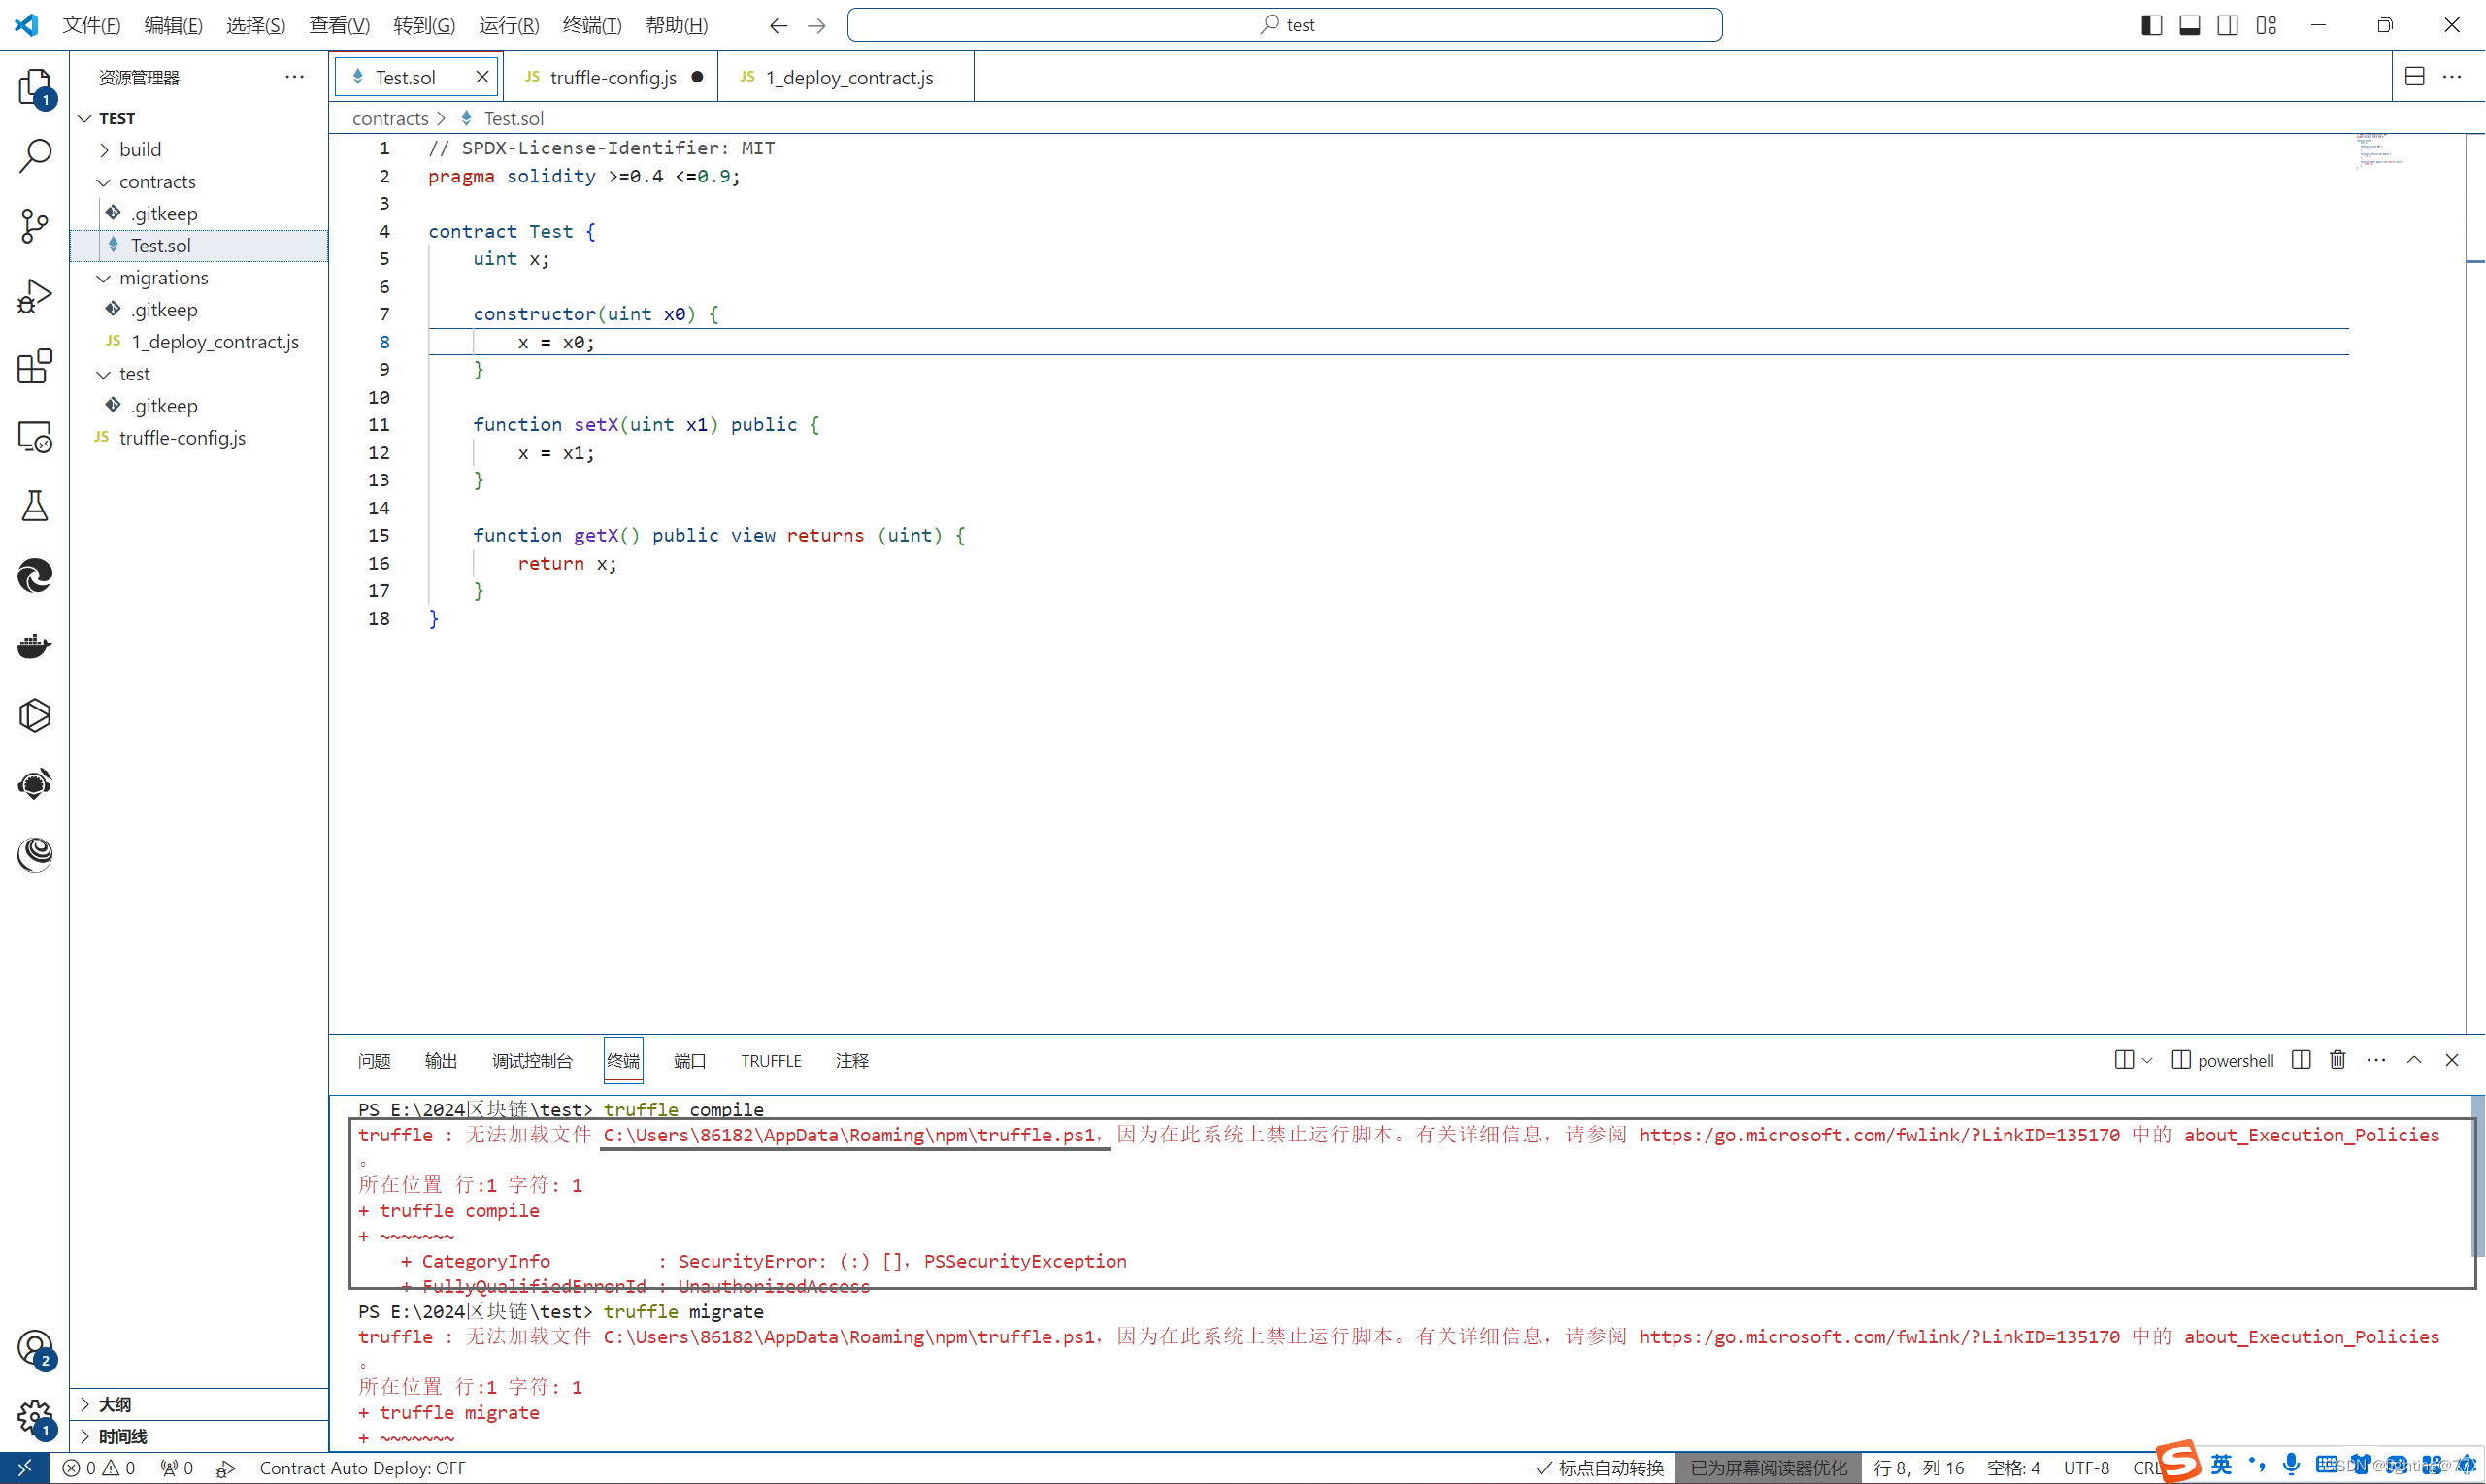The image size is (2486, 1484).
Task: Open Run and Debug view
Action: point(34,296)
